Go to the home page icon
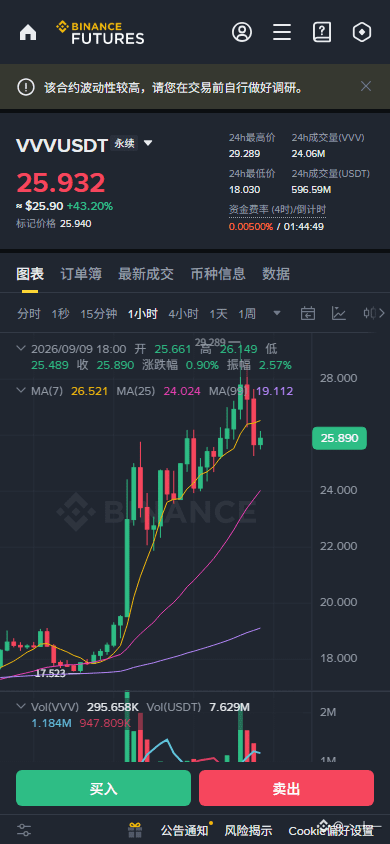This screenshot has width=390, height=844. click(28, 33)
